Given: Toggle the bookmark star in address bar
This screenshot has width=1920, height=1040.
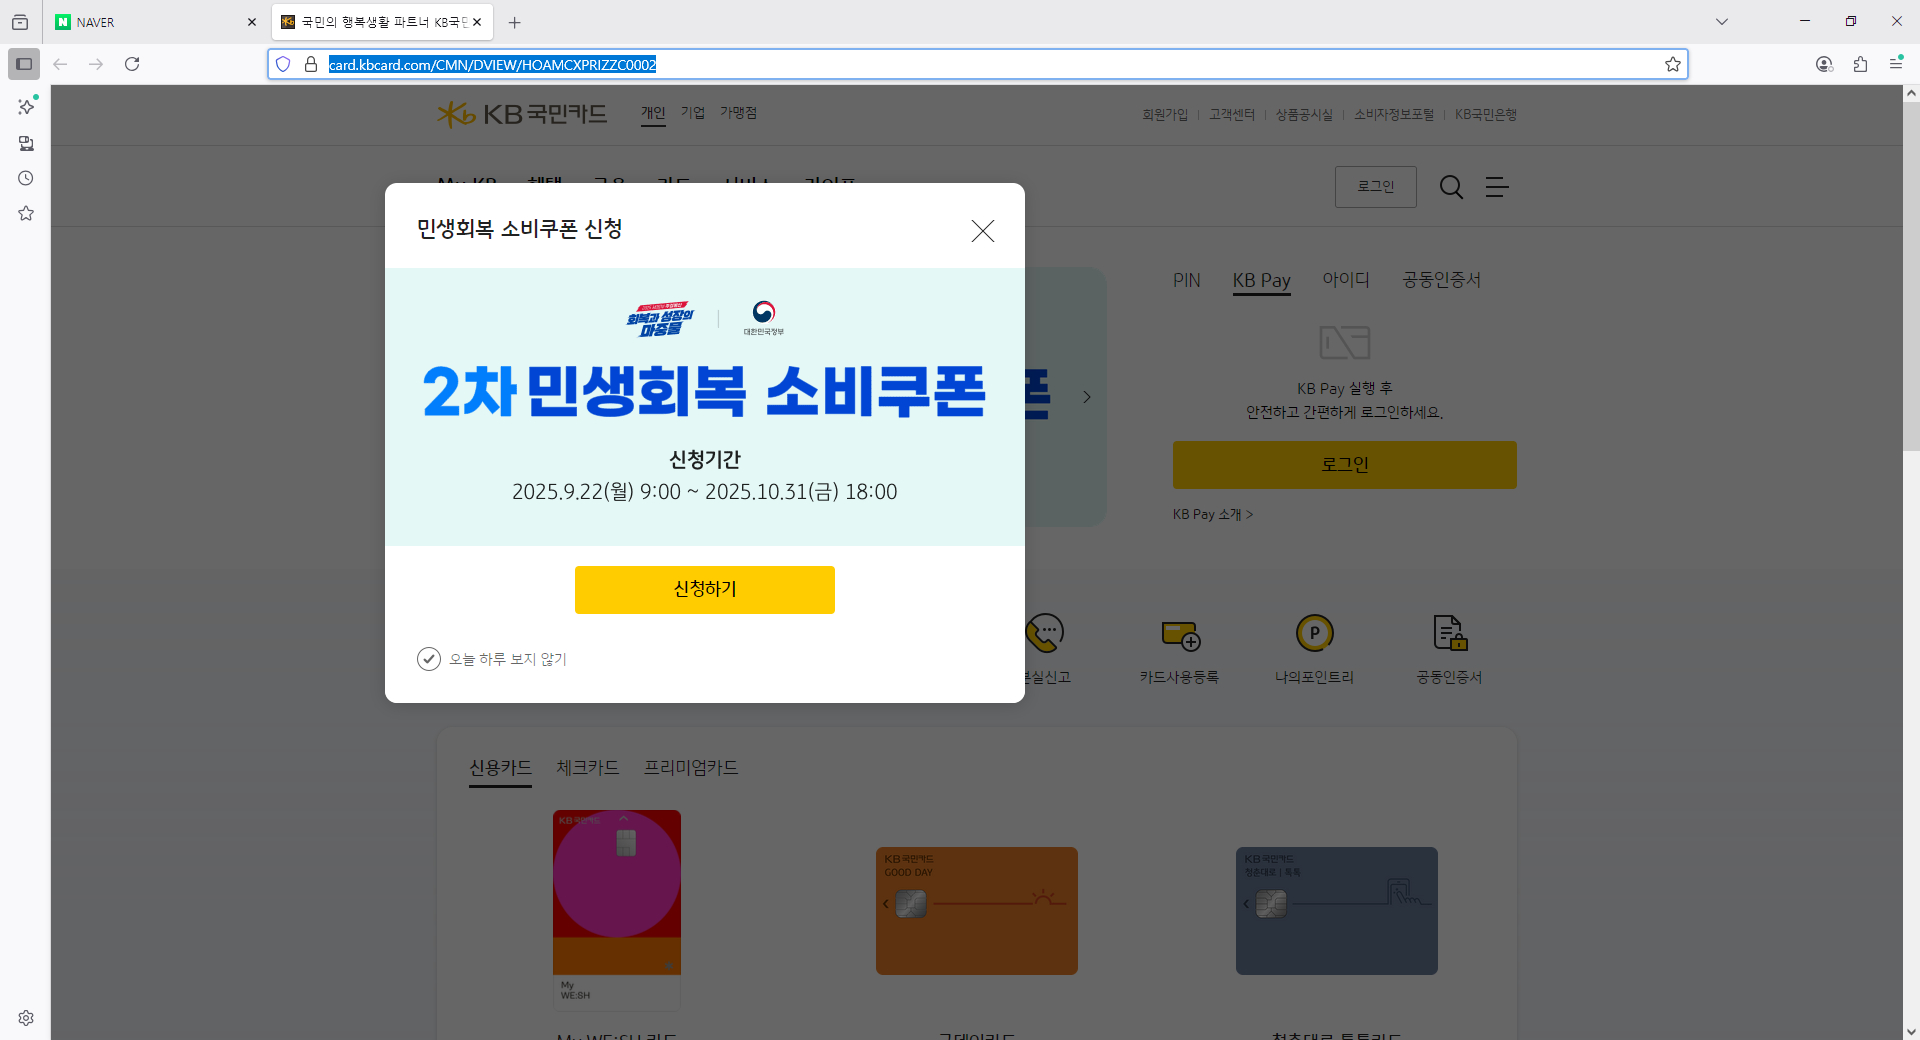Looking at the screenshot, I should click(x=1673, y=64).
